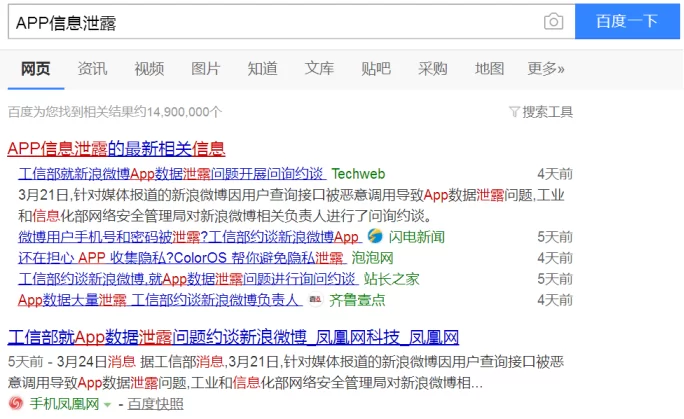Open the 地图 tab
Screen dimensions: 684x419
coord(489,68)
